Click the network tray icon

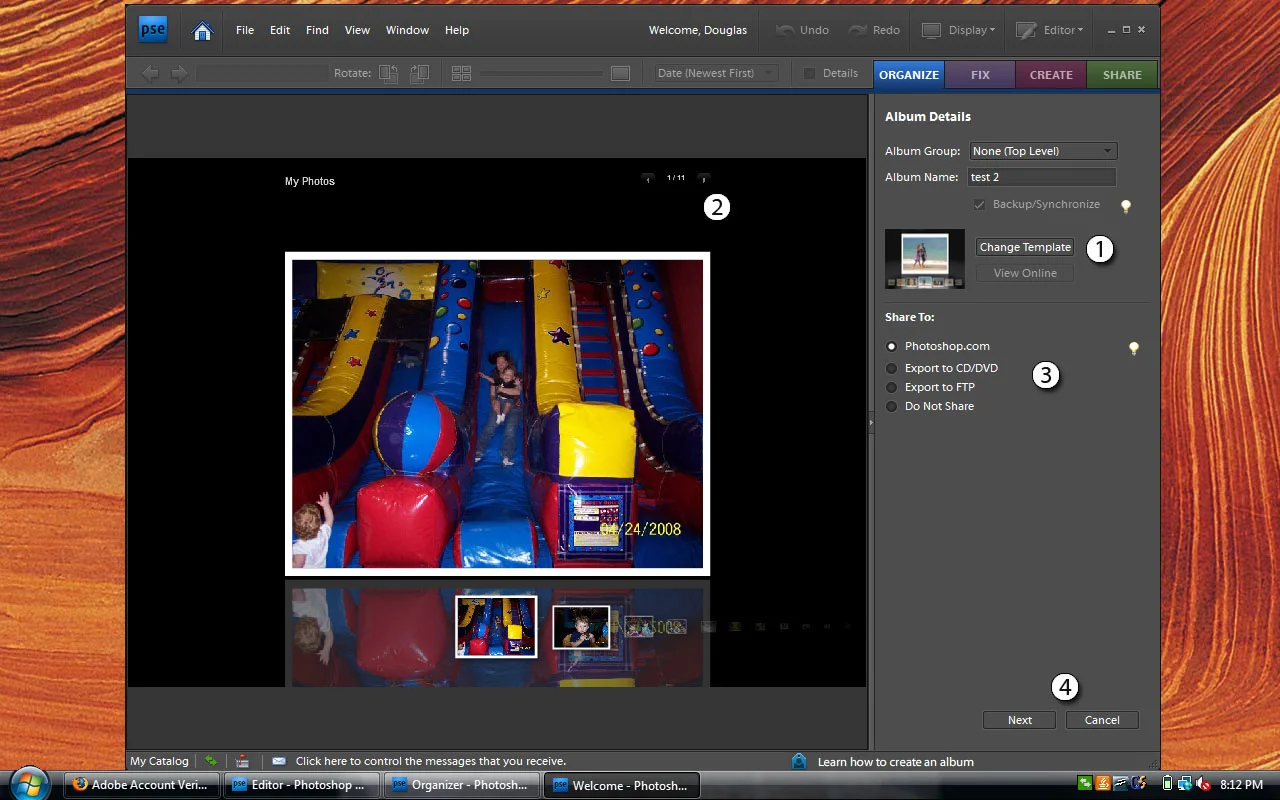pos(1184,785)
